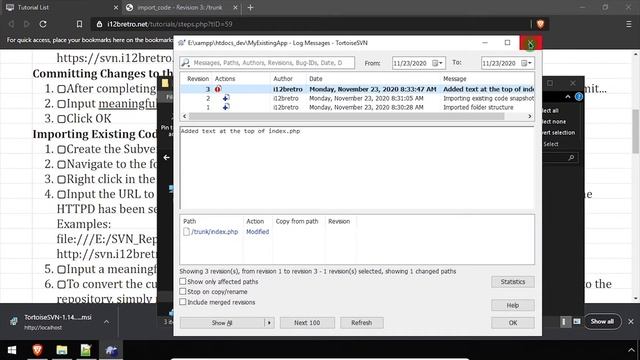
Task: Click the site lock icon in address bar
Action: coord(99,24)
